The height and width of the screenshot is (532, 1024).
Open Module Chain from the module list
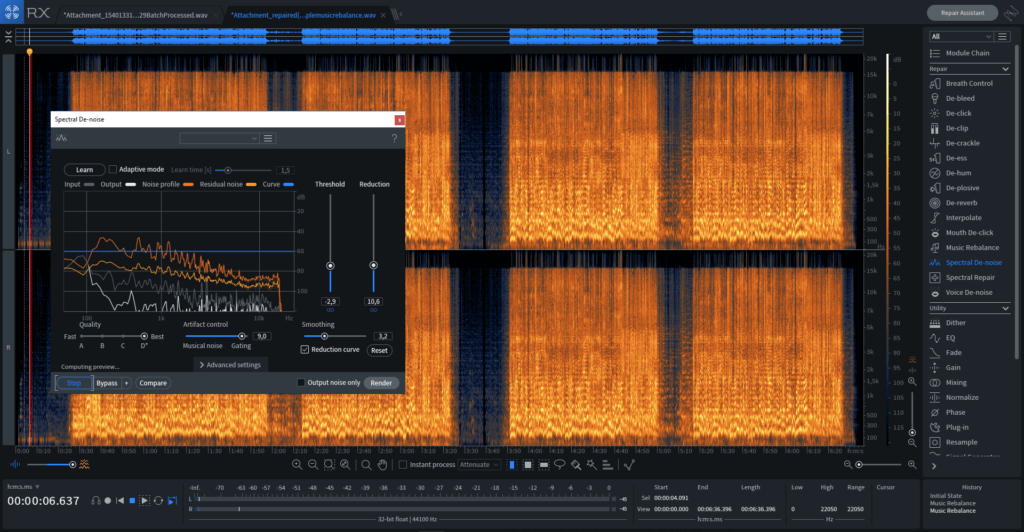pyautogui.click(x=960, y=54)
